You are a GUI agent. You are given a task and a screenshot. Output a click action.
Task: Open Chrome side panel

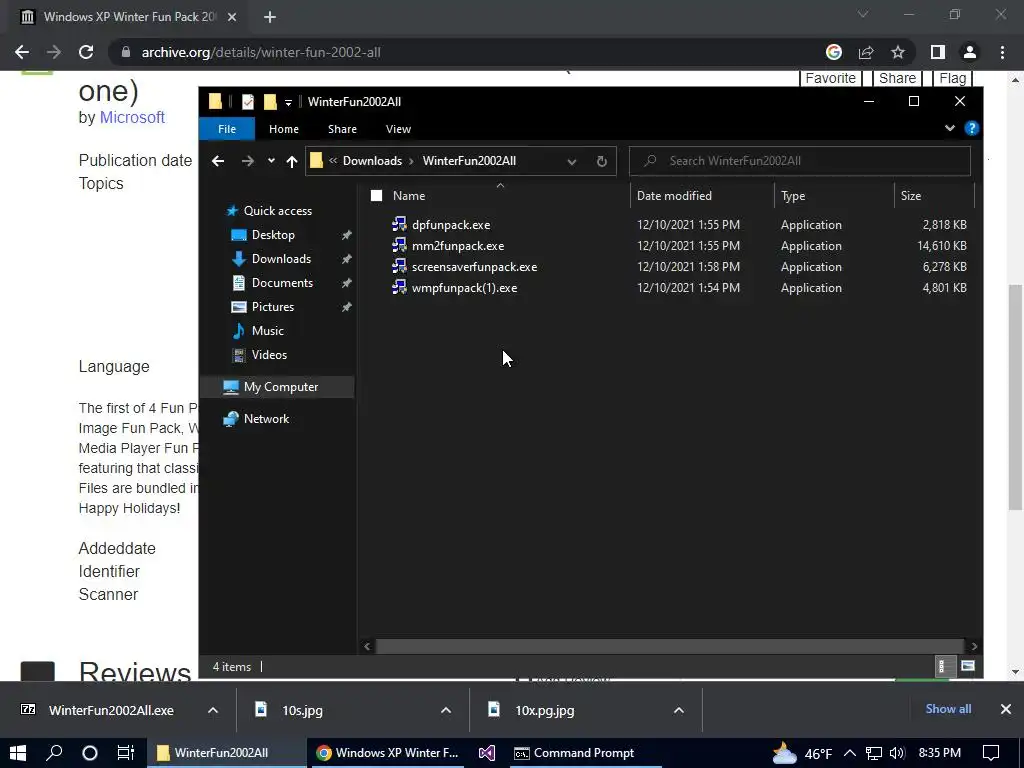pyautogui.click(x=938, y=52)
